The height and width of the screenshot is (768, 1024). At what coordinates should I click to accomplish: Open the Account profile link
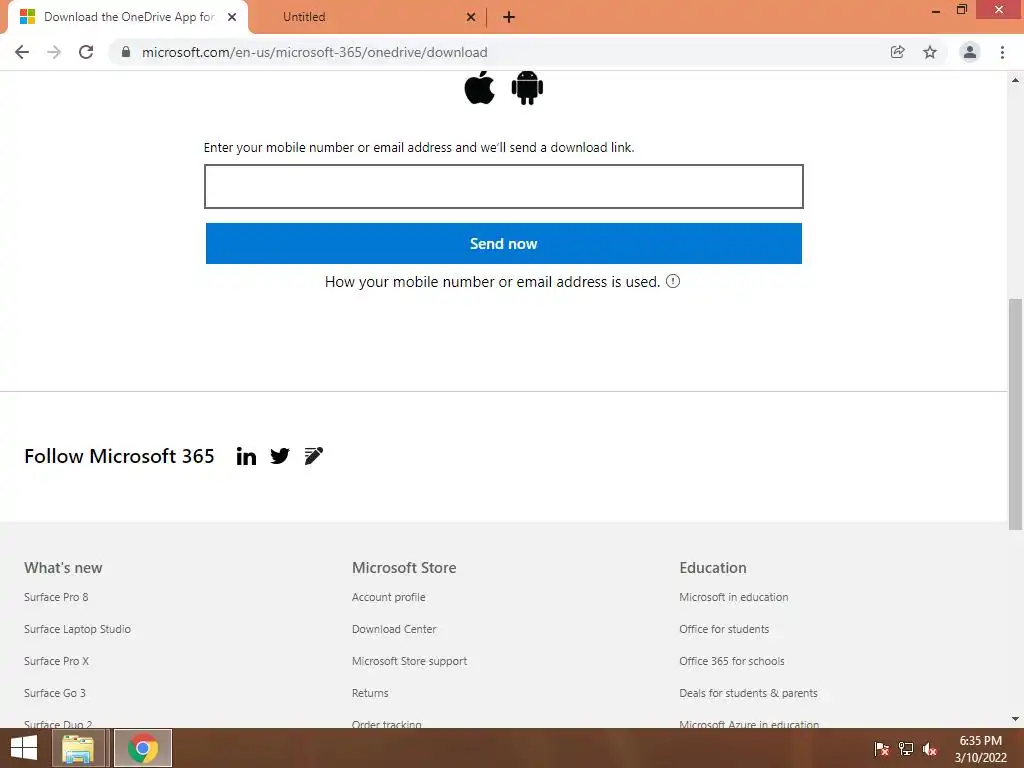389,597
